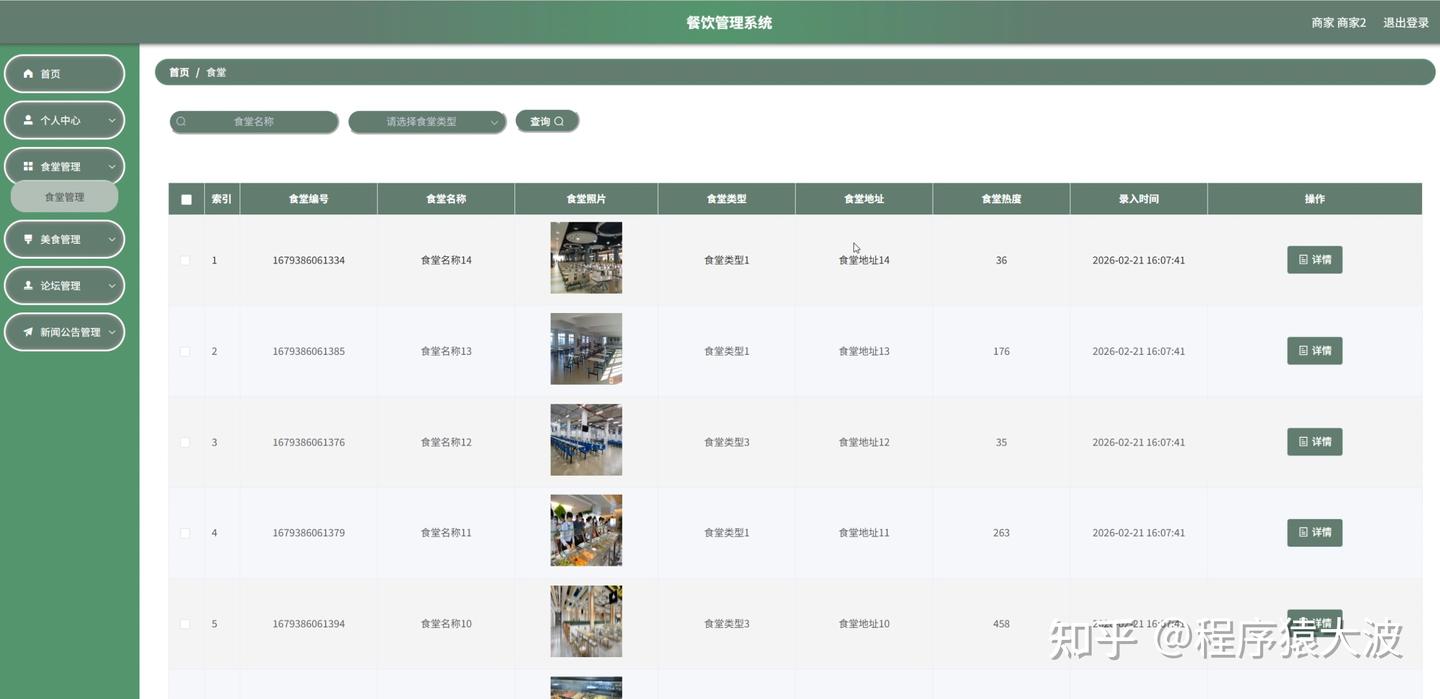Click 退出登录 in the top bar
This screenshot has width=1440, height=699.
1406,23
